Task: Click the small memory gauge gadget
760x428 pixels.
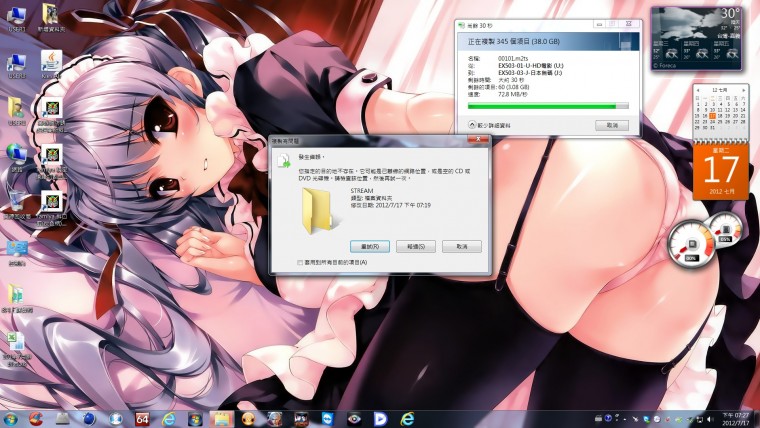Action: (x=726, y=230)
